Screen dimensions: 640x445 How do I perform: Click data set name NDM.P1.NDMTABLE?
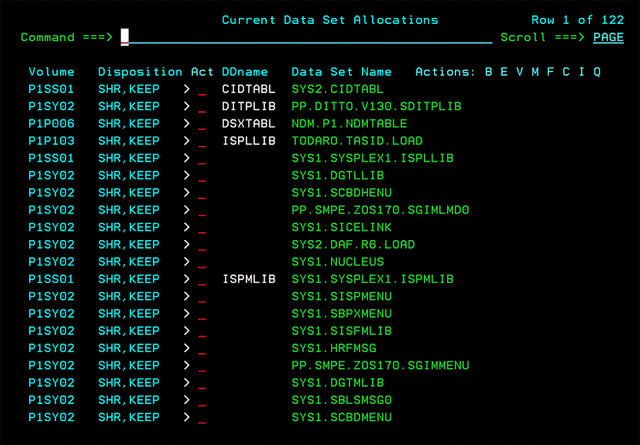pos(349,124)
